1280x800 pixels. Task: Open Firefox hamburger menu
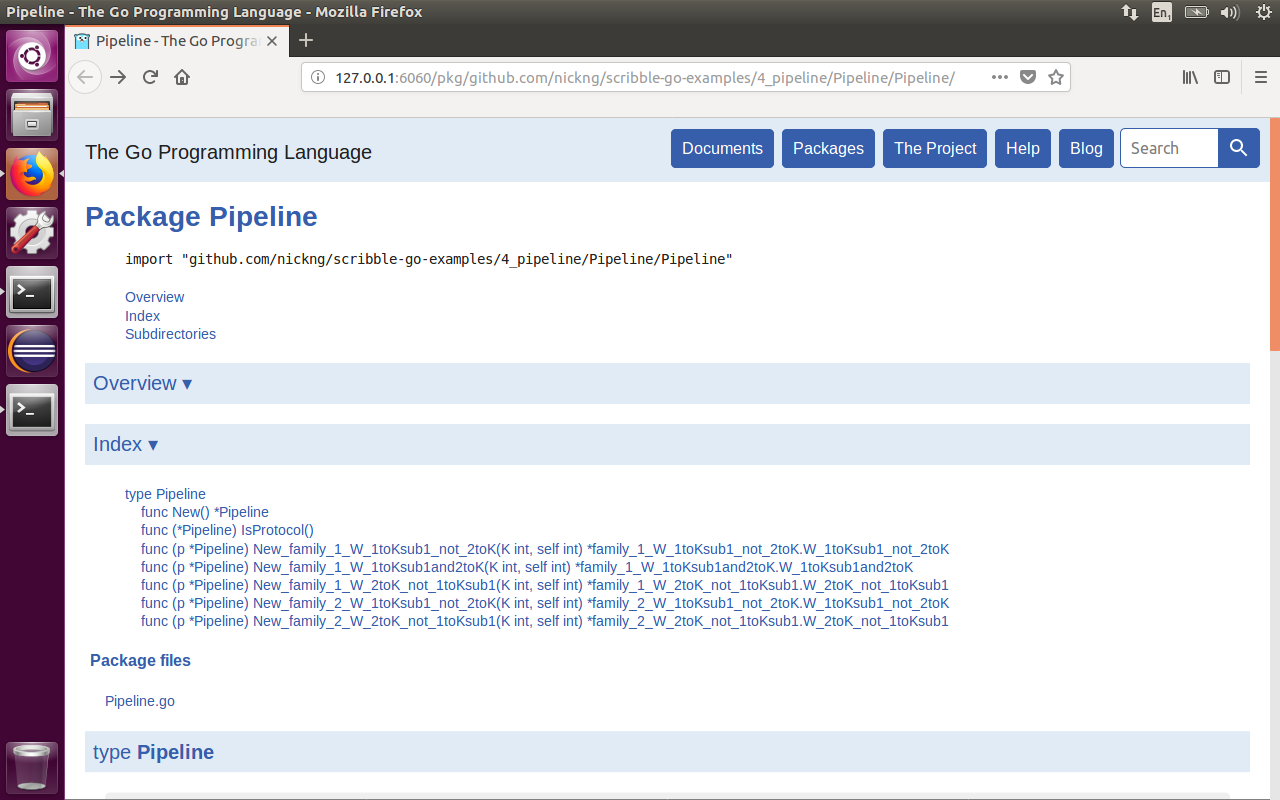pos(1261,77)
